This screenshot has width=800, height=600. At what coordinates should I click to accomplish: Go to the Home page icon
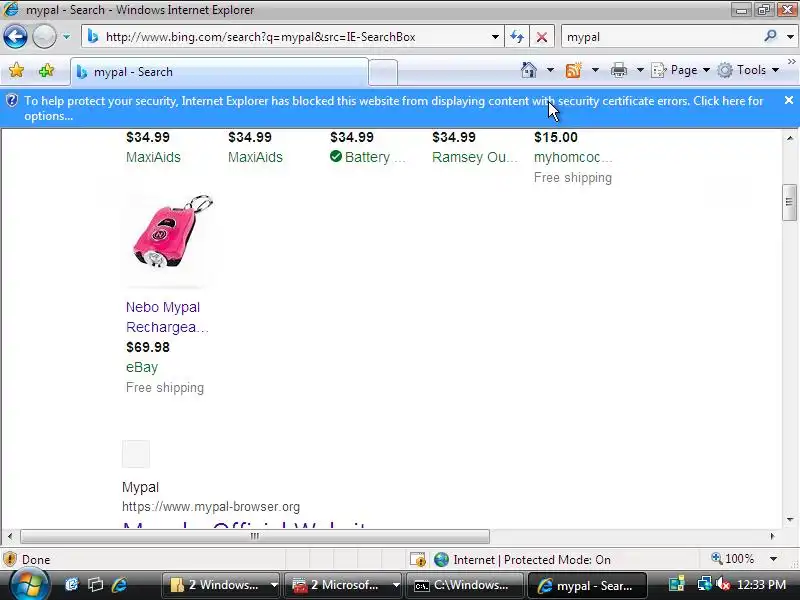pos(529,70)
